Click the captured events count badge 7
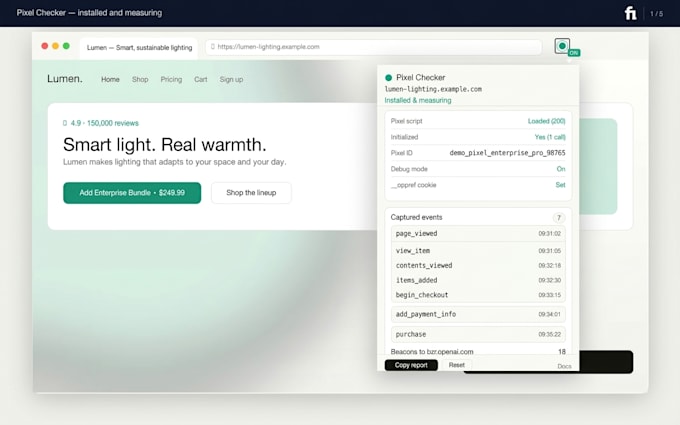Screen dimensions: 680x425 (559, 218)
